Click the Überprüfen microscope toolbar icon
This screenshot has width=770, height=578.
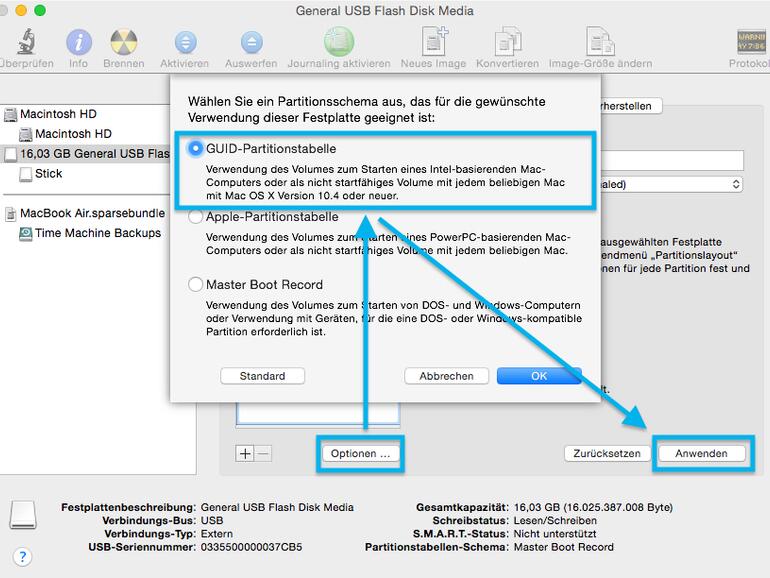click(27, 41)
